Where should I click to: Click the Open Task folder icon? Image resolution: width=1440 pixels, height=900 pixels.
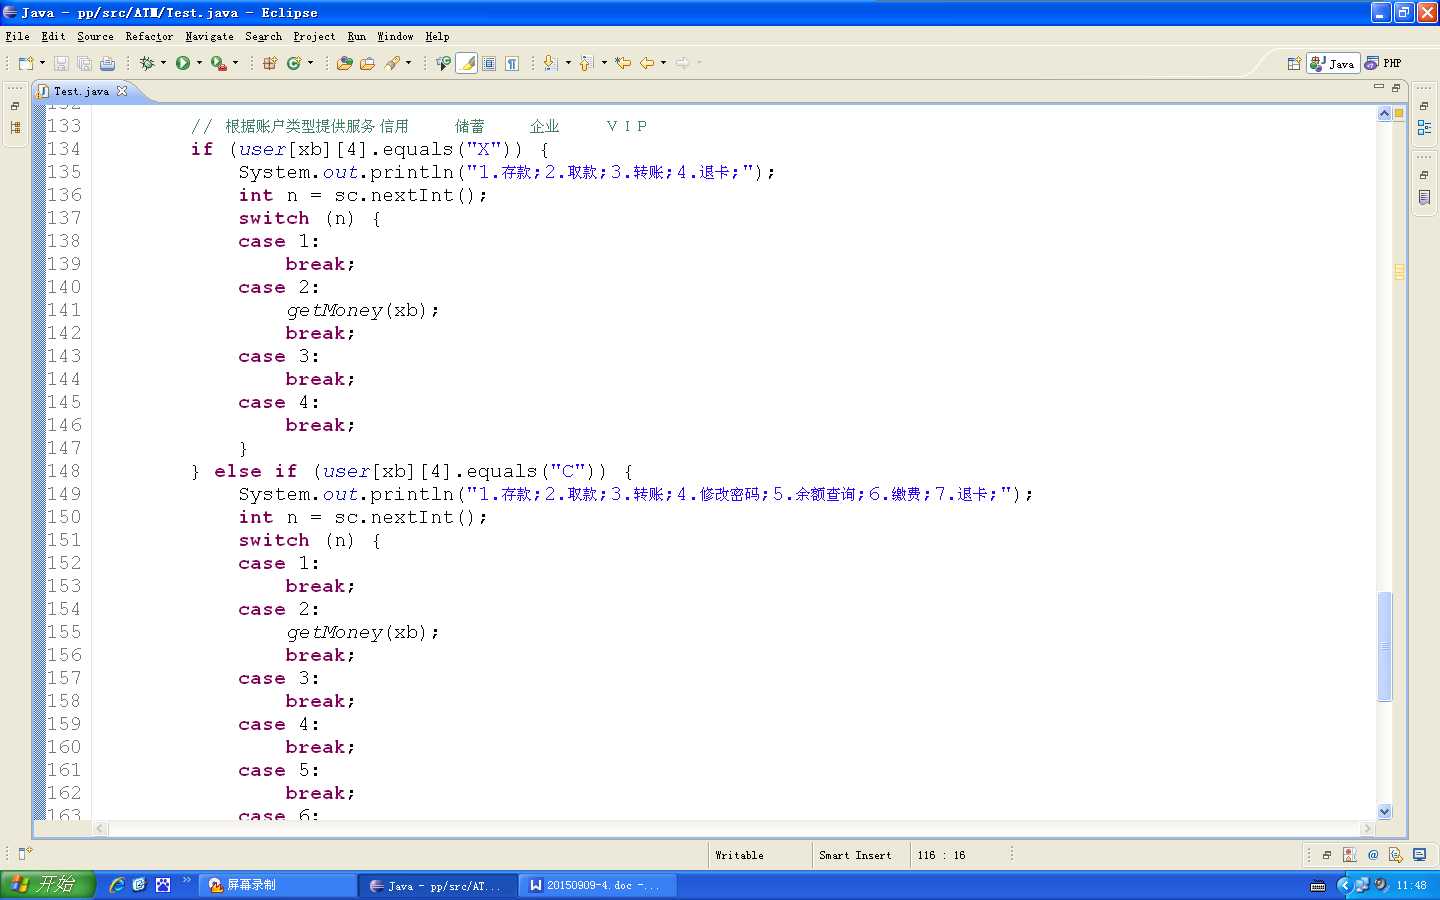coord(367,63)
